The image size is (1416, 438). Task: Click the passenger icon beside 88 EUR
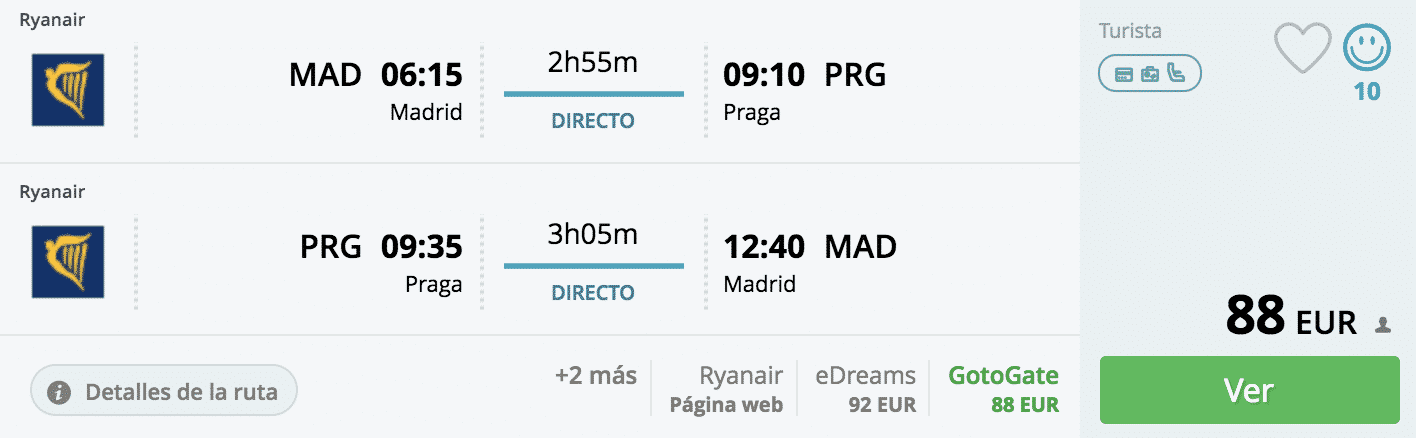[x=1383, y=325]
